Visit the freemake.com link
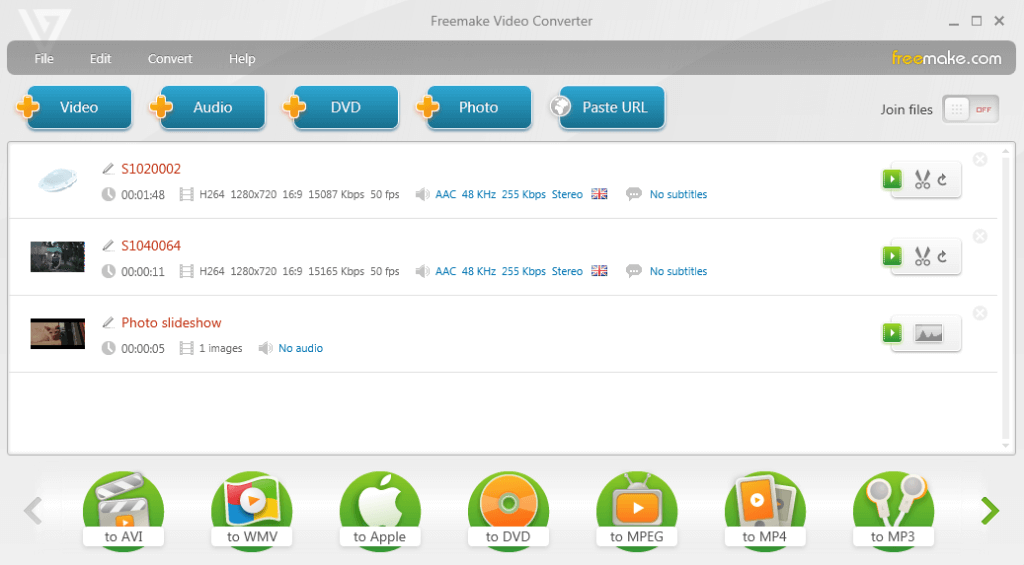 (946, 58)
